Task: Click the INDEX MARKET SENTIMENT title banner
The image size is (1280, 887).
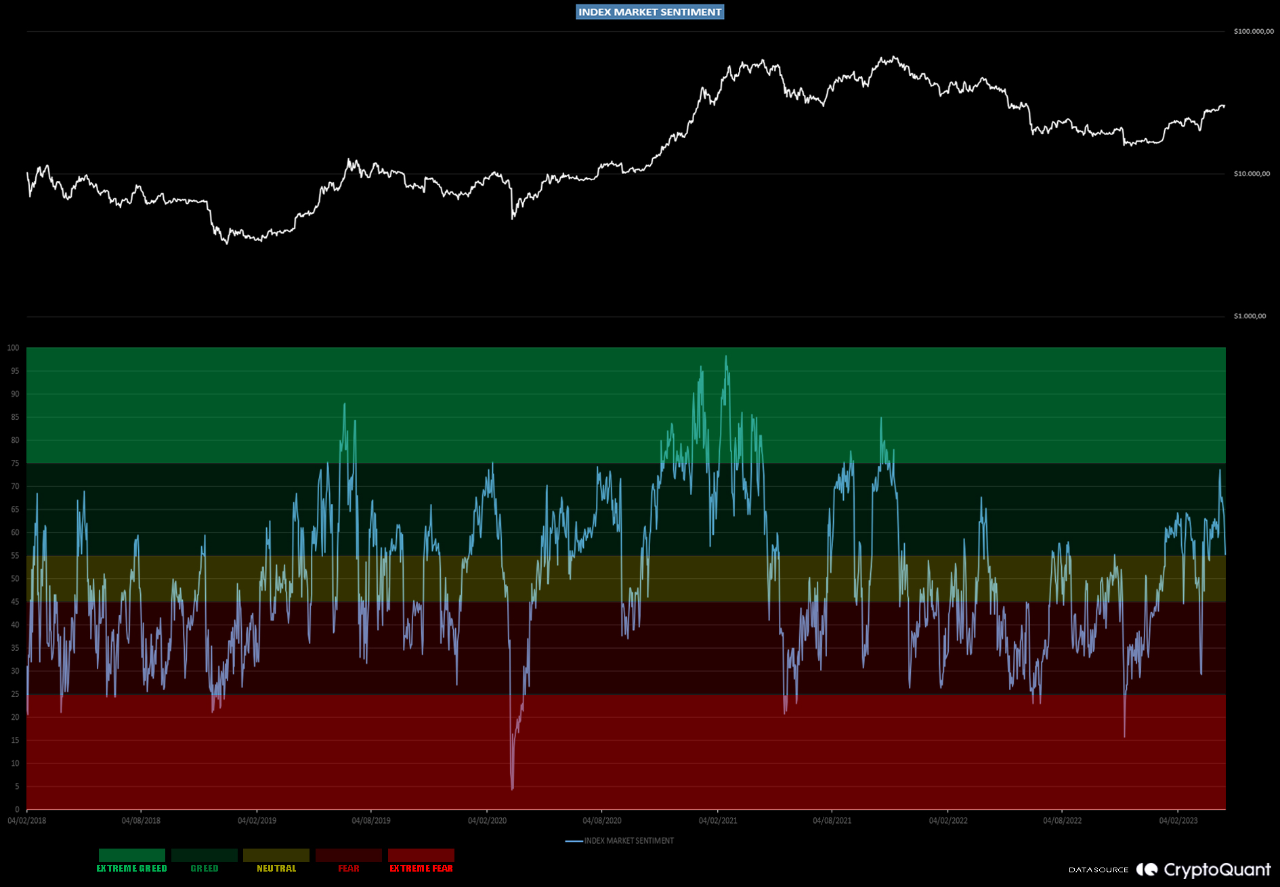Action: click(x=649, y=12)
